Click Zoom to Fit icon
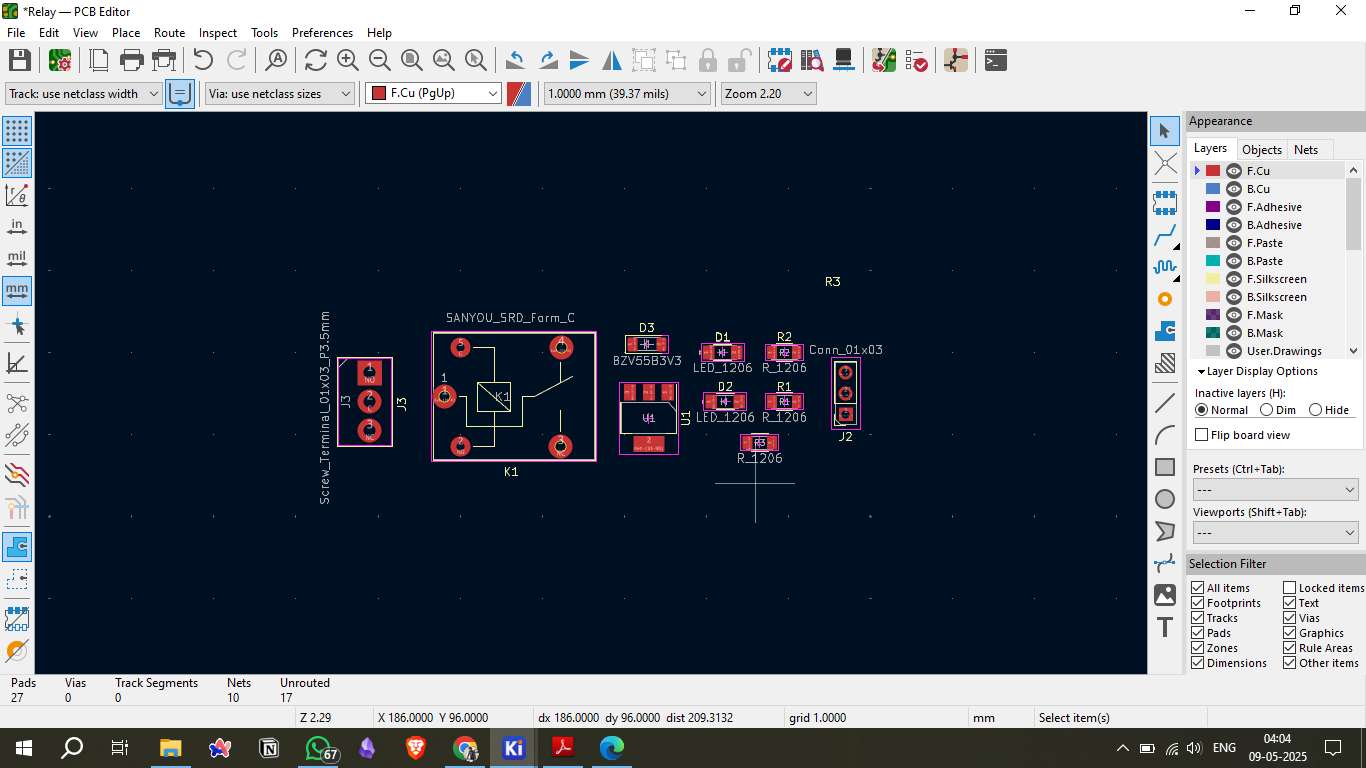The height and width of the screenshot is (768, 1366). 412,60
